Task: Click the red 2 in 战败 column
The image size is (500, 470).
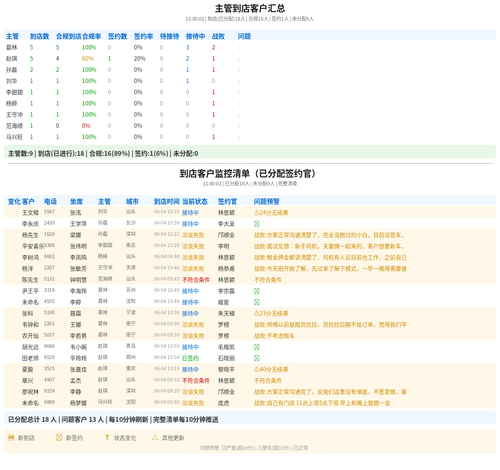Action: pos(213,47)
